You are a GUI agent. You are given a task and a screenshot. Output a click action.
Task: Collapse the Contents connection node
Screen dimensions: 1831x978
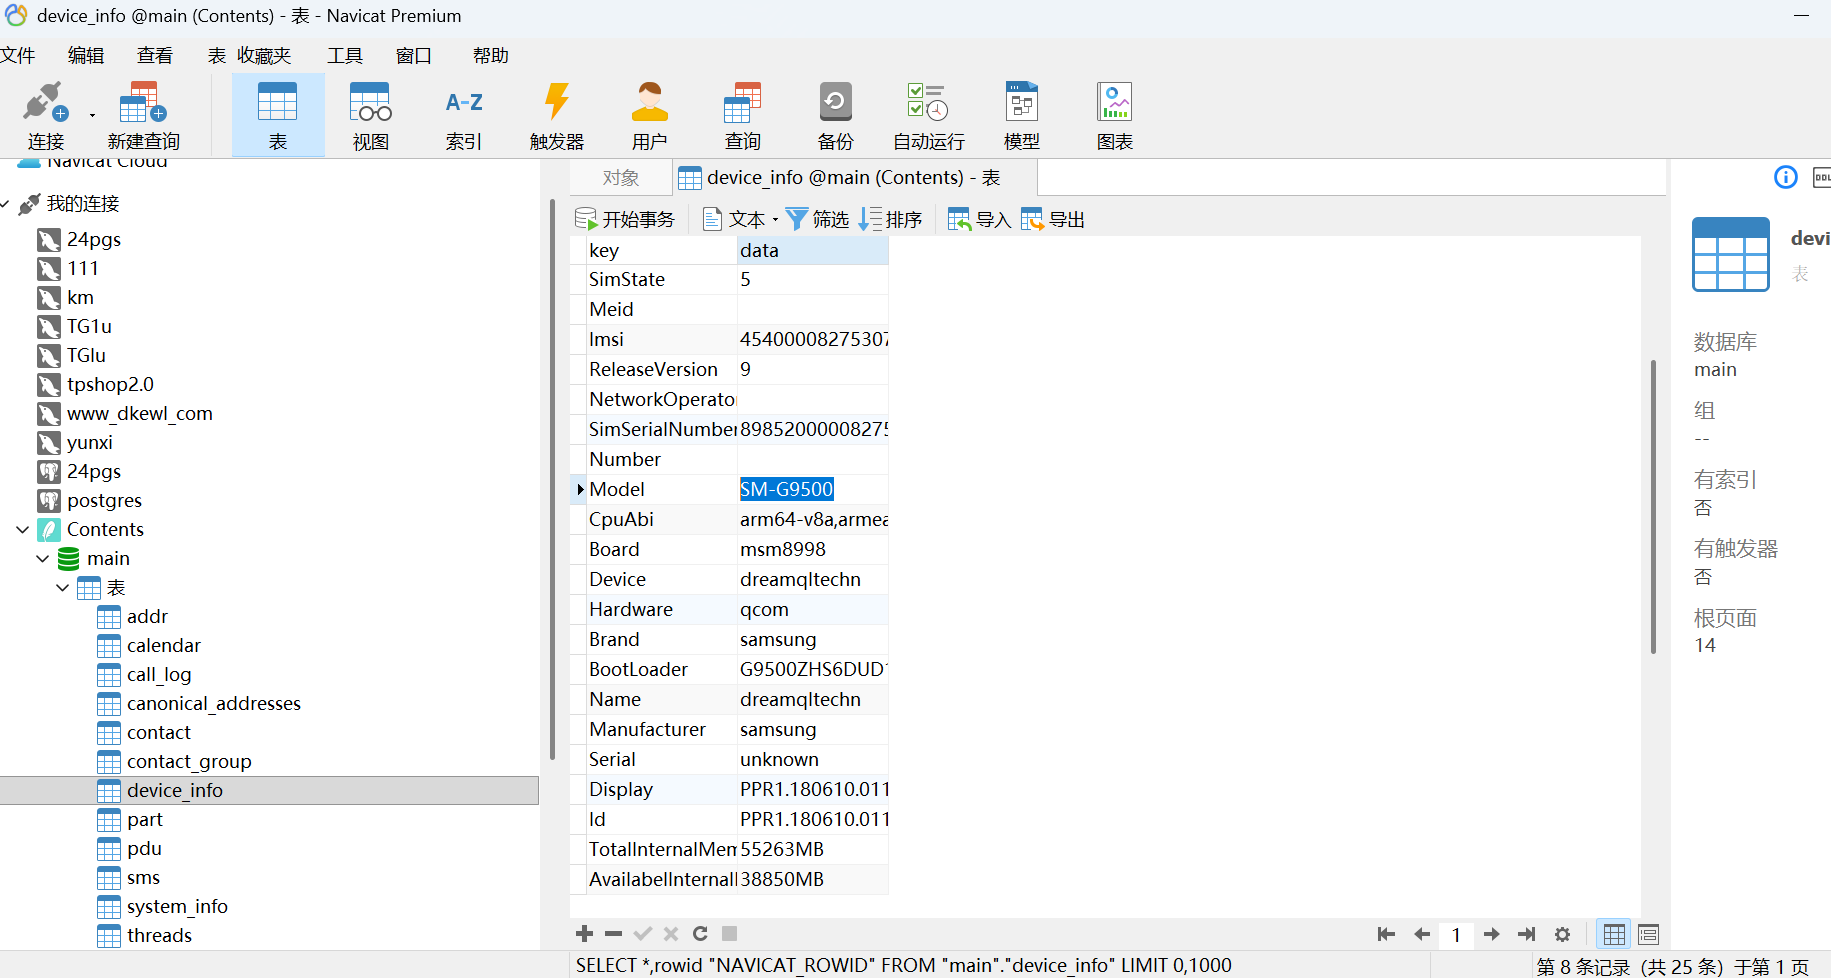coord(23,530)
